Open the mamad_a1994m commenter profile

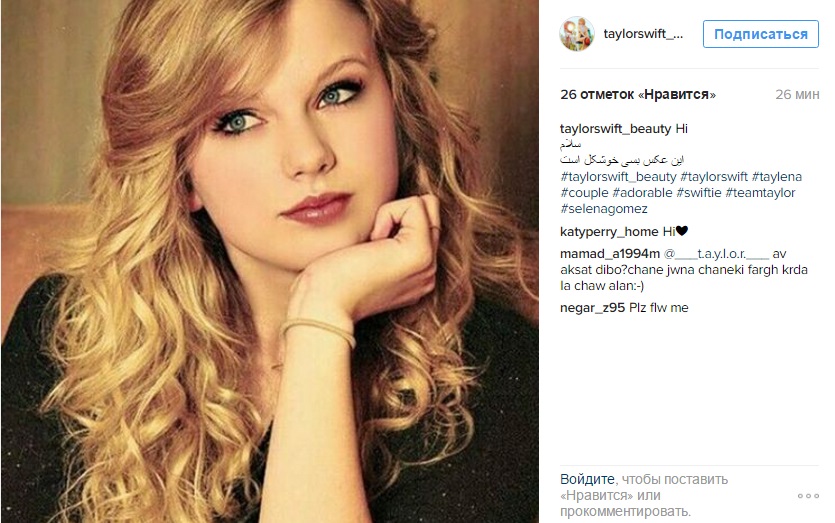pos(610,254)
